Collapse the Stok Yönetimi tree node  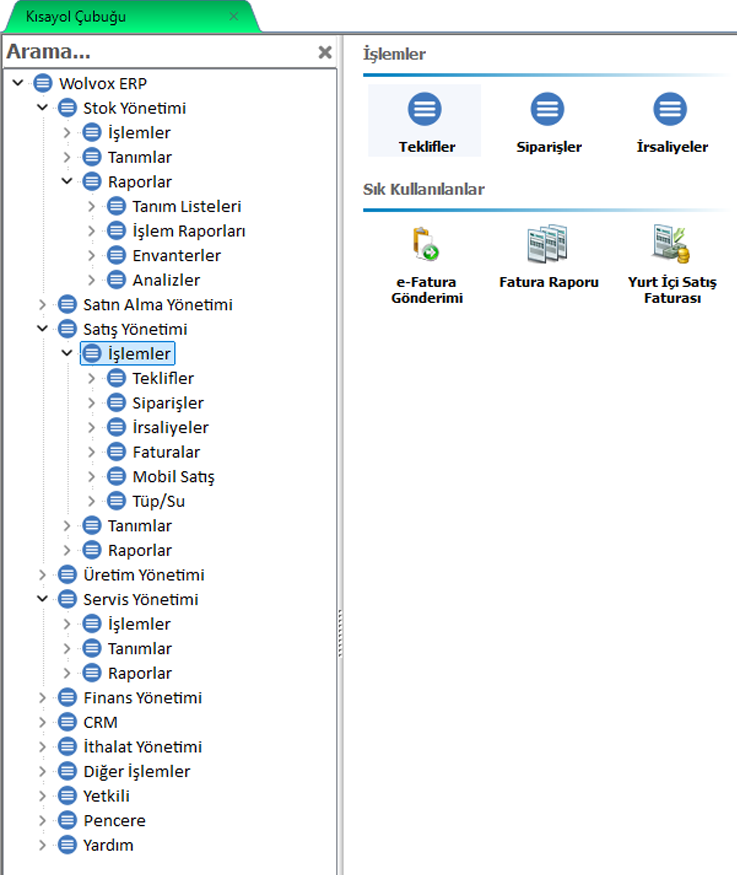coord(42,108)
